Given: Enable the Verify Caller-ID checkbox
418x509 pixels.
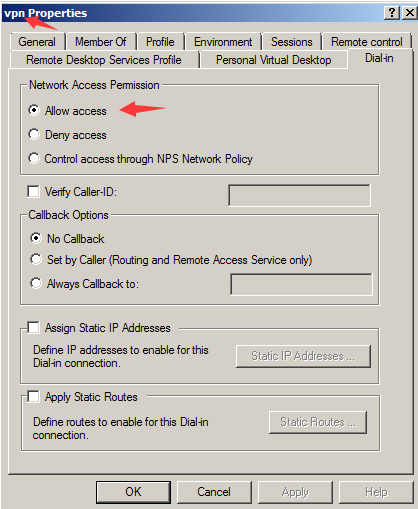Looking at the screenshot, I should point(33,192).
